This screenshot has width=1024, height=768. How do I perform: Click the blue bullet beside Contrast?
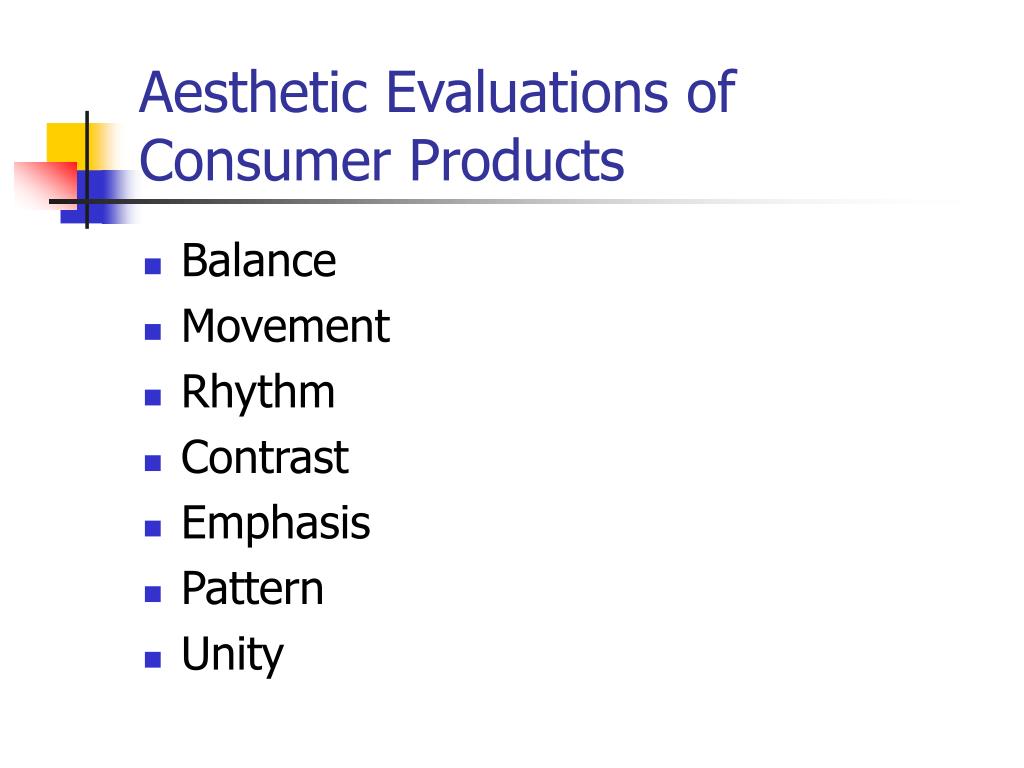coord(153,463)
